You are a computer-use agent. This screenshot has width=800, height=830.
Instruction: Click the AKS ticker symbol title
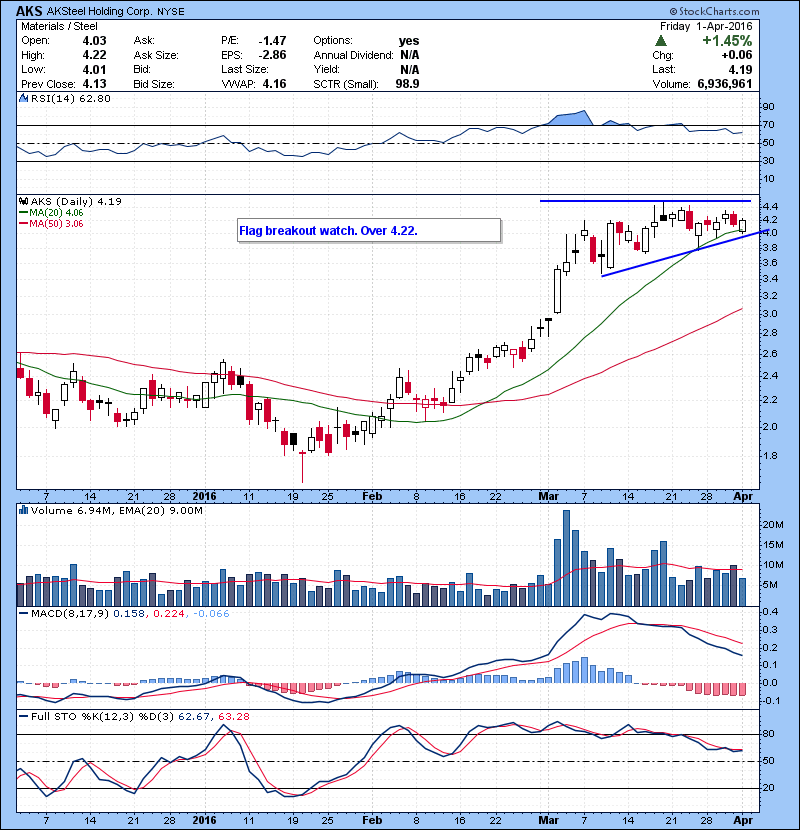(29, 11)
